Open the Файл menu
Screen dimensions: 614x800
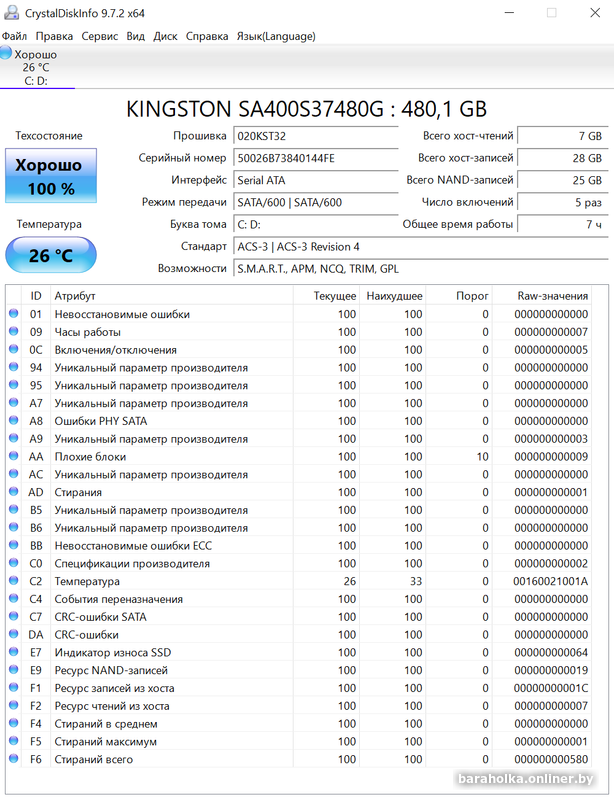[x=14, y=36]
